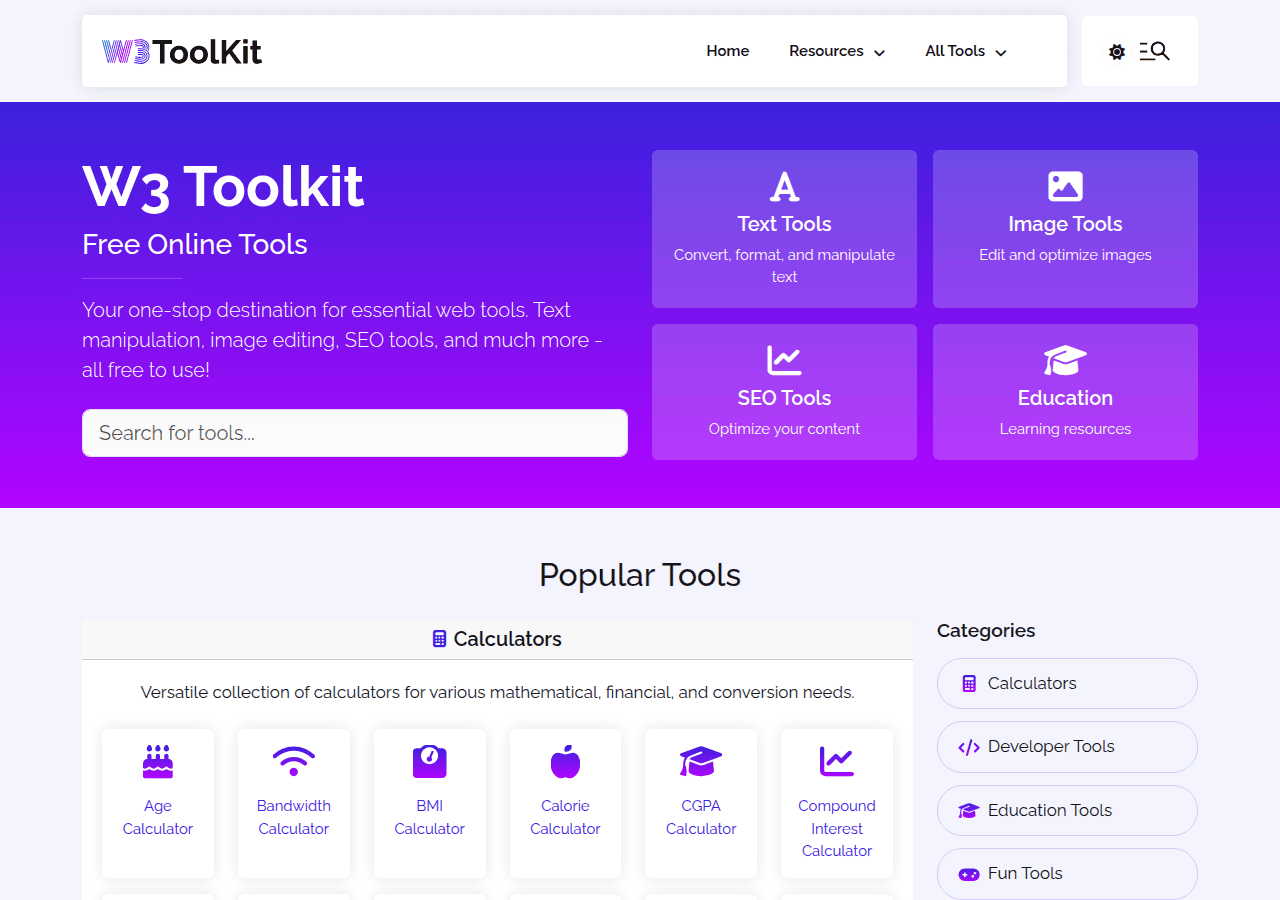1280x900 pixels.
Task: Click the Image Tools picture icon
Action: pos(1065,186)
